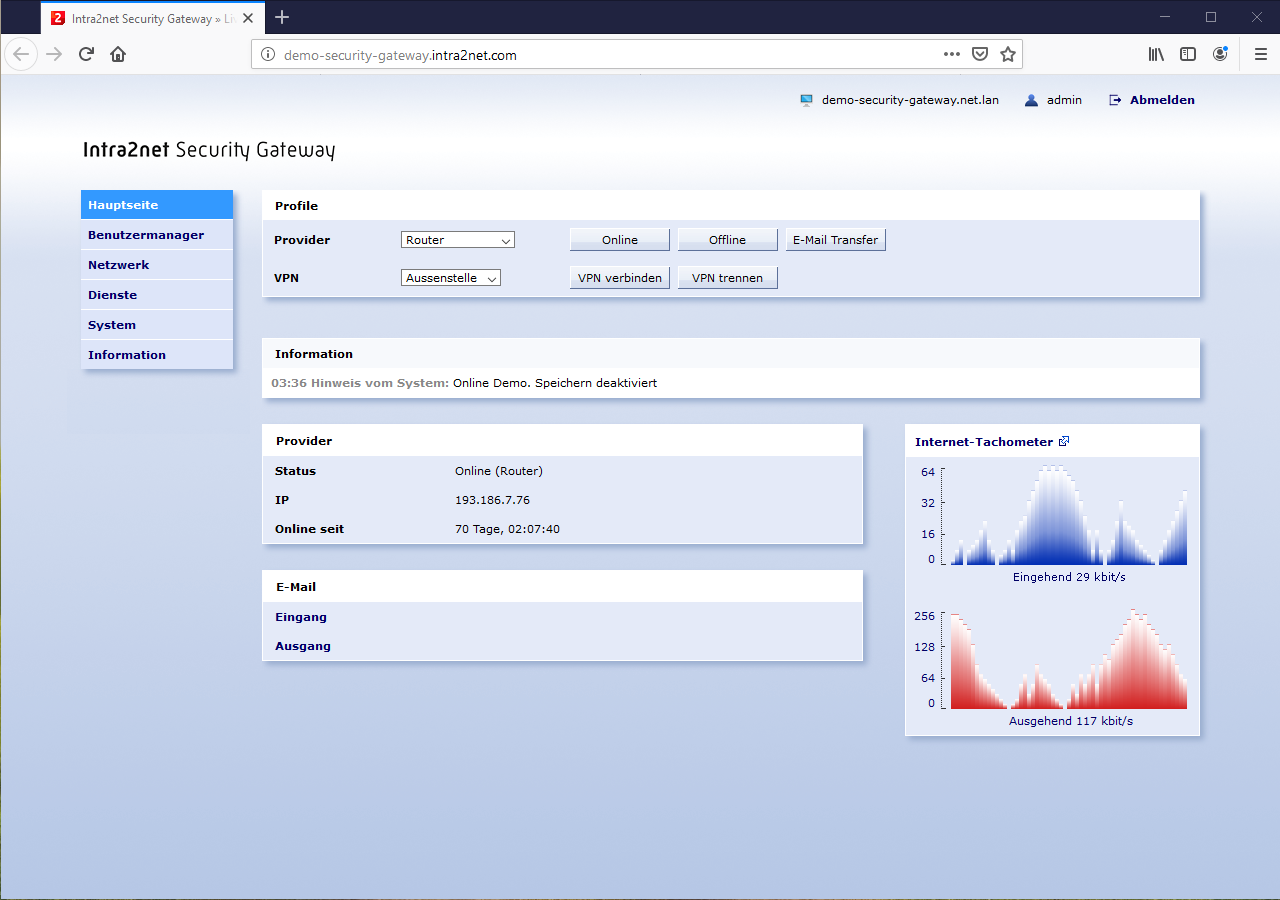Open the Information menu item
This screenshot has width=1280, height=900.
(157, 355)
